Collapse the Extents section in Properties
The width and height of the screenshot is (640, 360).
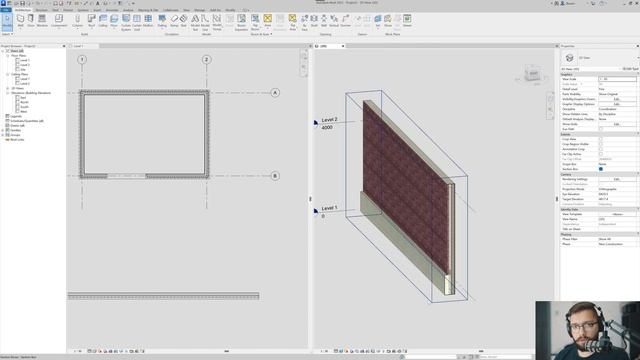coord(638,134)
